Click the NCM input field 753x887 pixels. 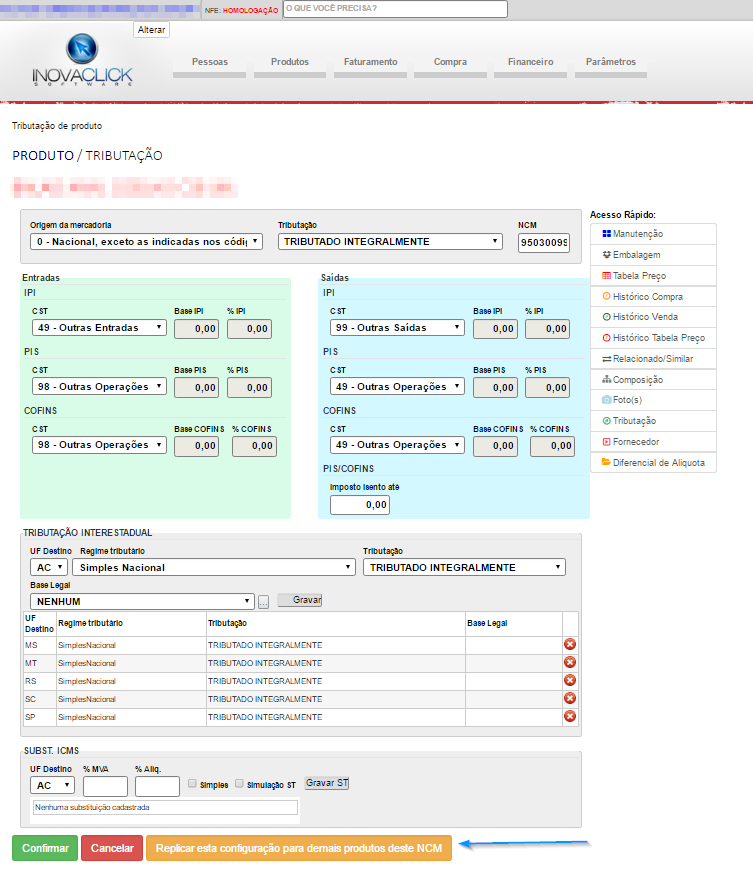pos(543,243)
